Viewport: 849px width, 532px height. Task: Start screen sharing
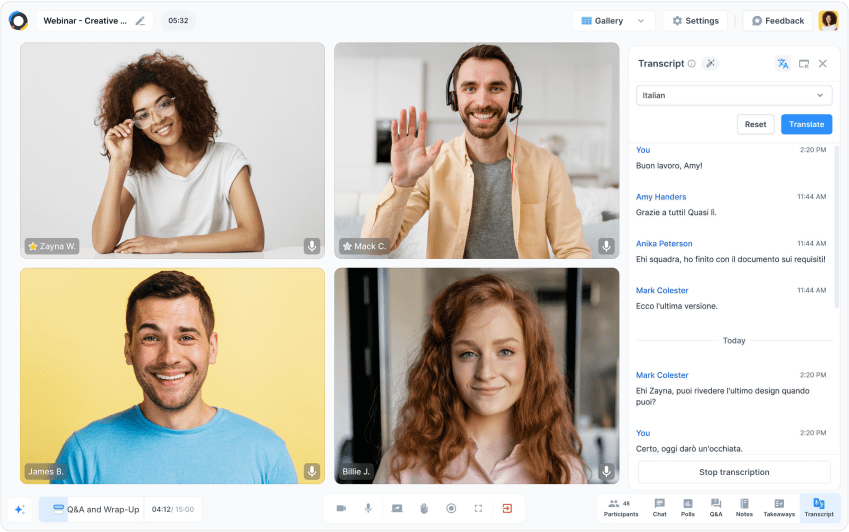click(x=397, y=508)
